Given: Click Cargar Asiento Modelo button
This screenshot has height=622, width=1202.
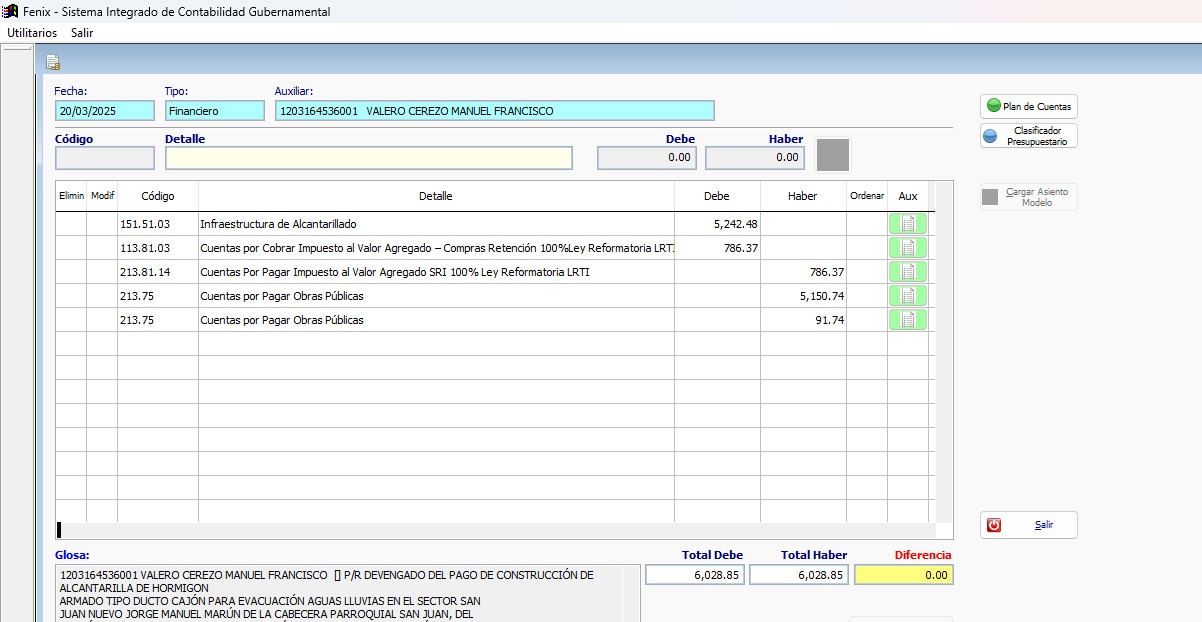Looking at the screenshot, I should point(1028,197).
